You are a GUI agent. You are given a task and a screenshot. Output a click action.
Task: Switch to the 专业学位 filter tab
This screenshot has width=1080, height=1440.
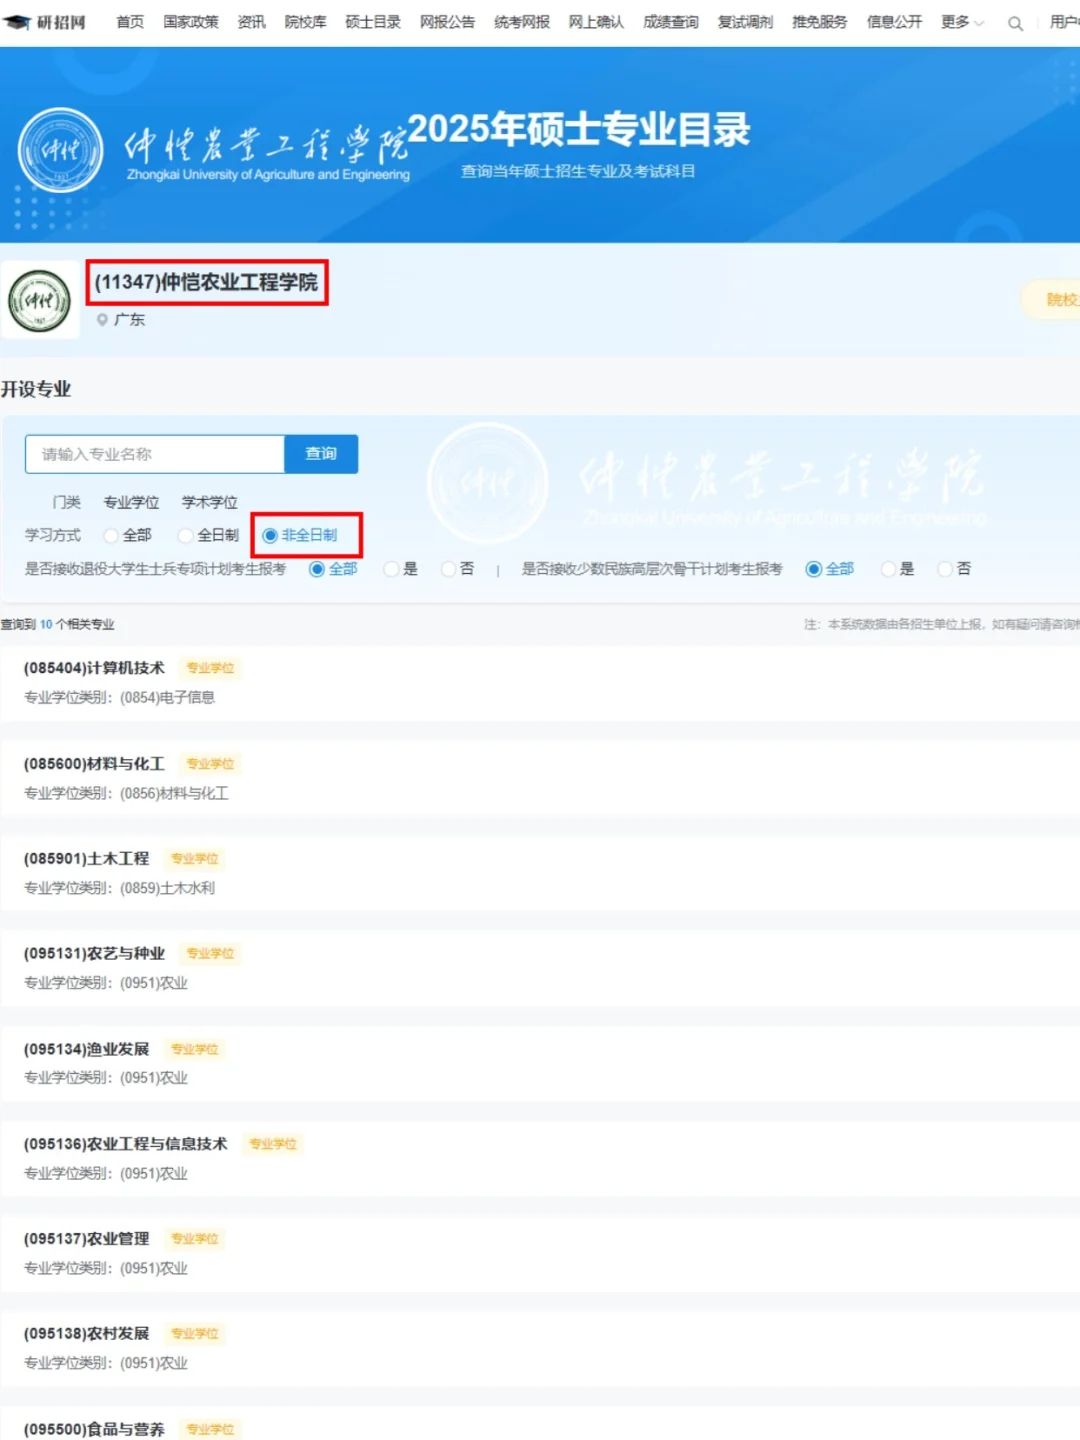[132, 502]
